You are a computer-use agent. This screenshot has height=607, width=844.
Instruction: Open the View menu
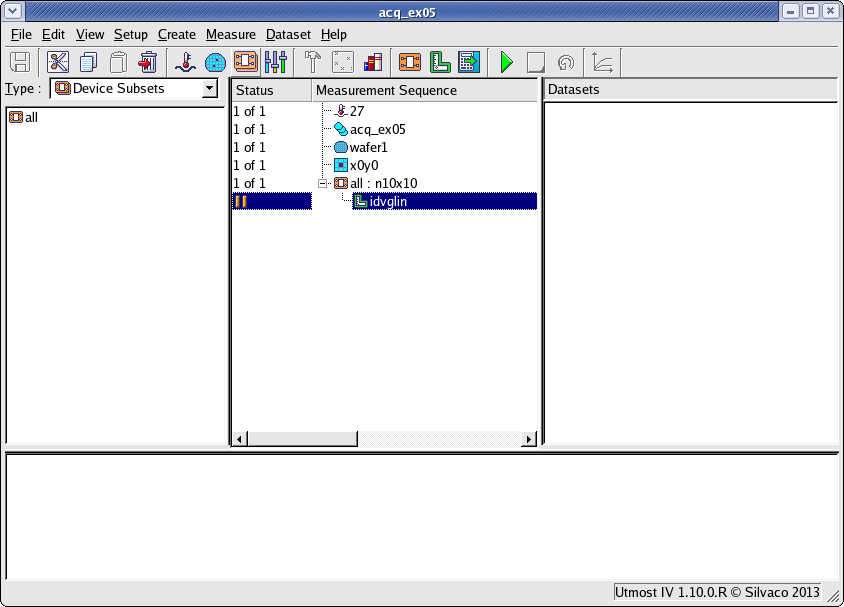(90, 34)
